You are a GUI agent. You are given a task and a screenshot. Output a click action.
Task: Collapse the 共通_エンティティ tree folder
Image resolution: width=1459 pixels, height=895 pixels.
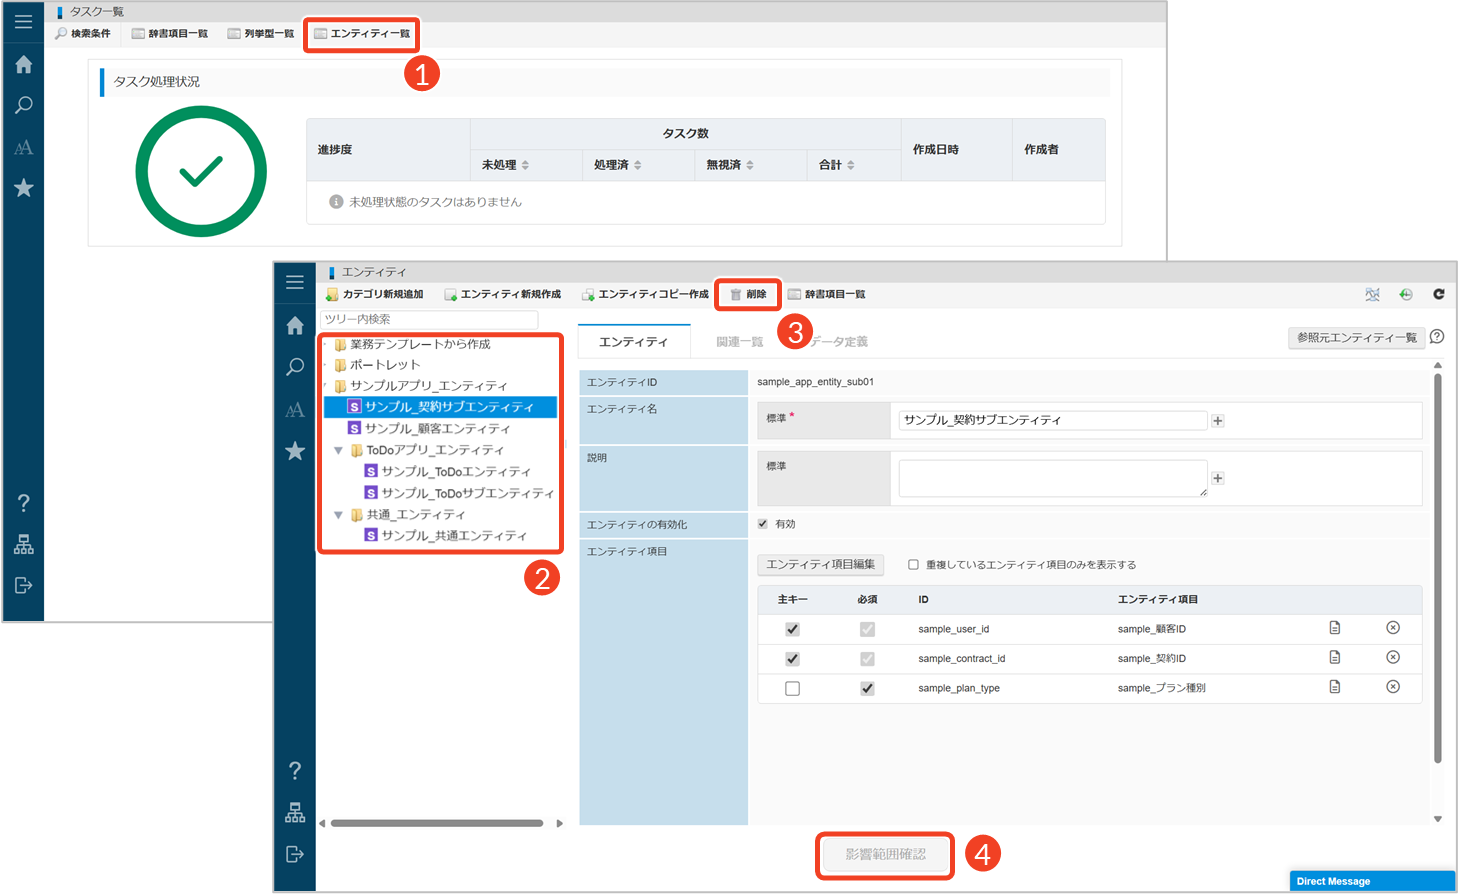[x=339, y=515]
